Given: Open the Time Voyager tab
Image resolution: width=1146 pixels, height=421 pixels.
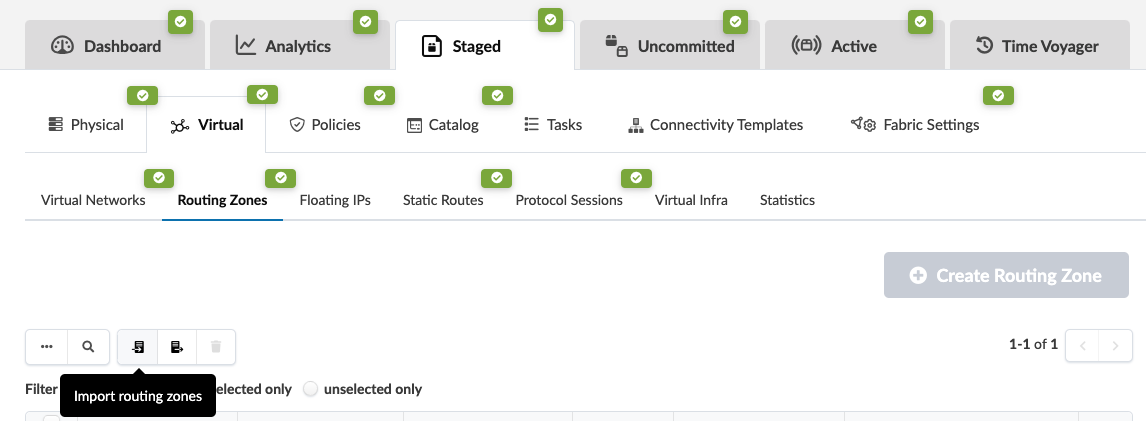Looking at the screenshot, I should tap(1036, 46).
